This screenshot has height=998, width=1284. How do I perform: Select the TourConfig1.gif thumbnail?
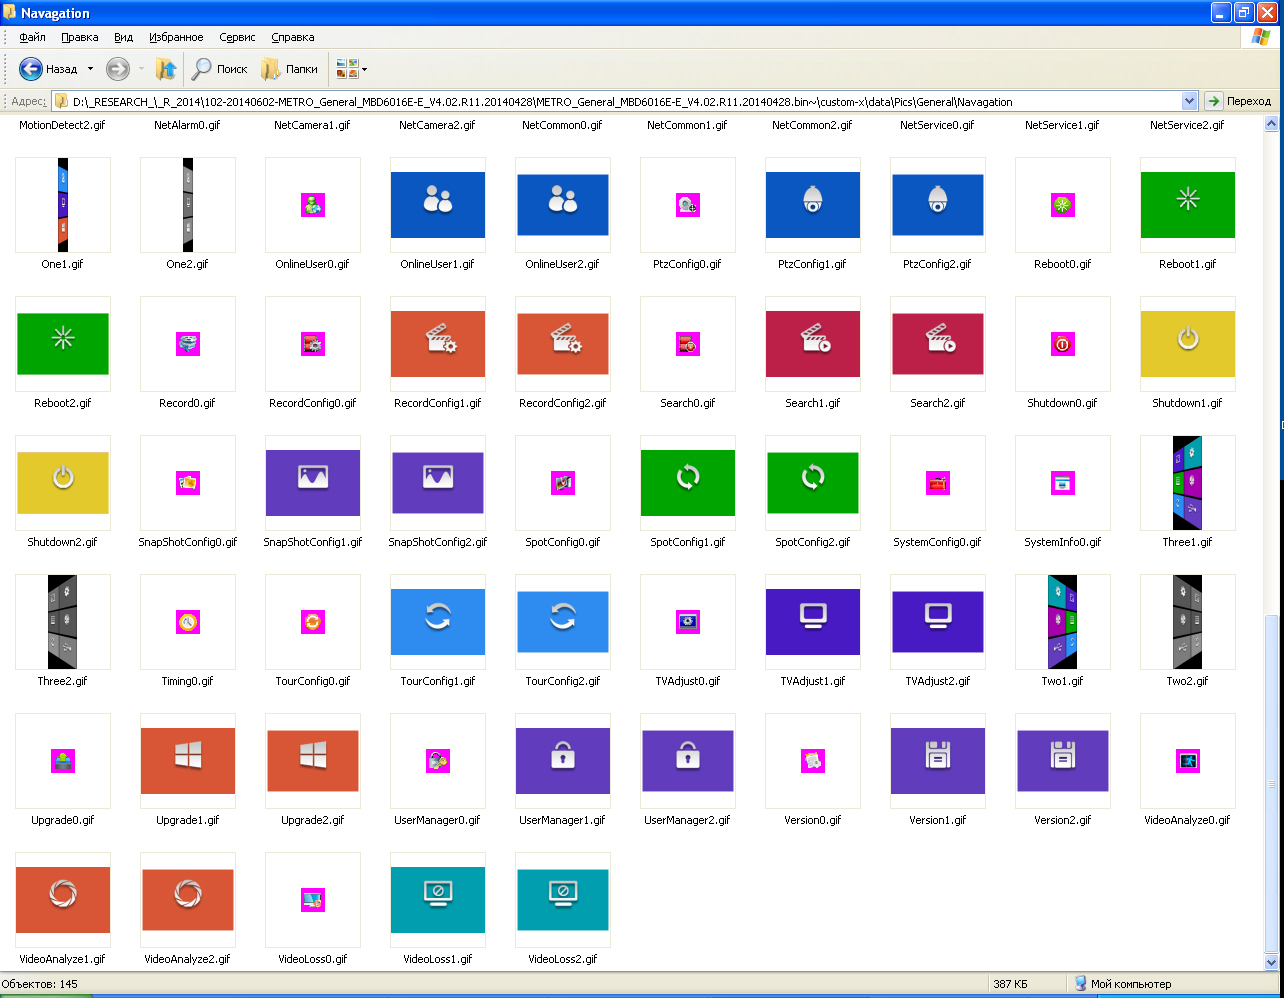tap(437, 622)
